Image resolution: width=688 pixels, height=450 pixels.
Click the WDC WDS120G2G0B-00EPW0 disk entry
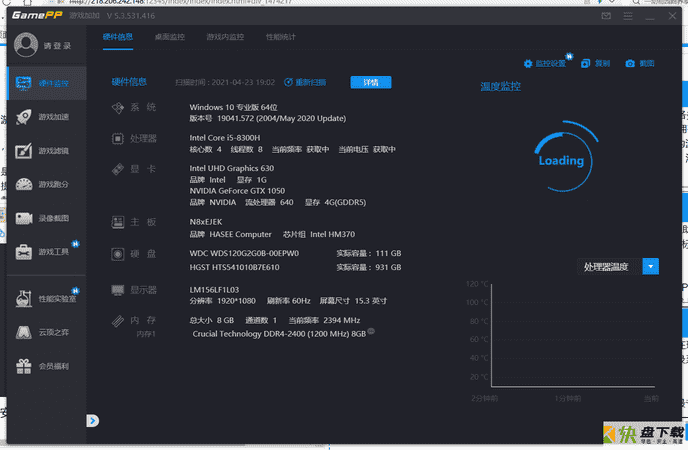click(x=244, y=254)
